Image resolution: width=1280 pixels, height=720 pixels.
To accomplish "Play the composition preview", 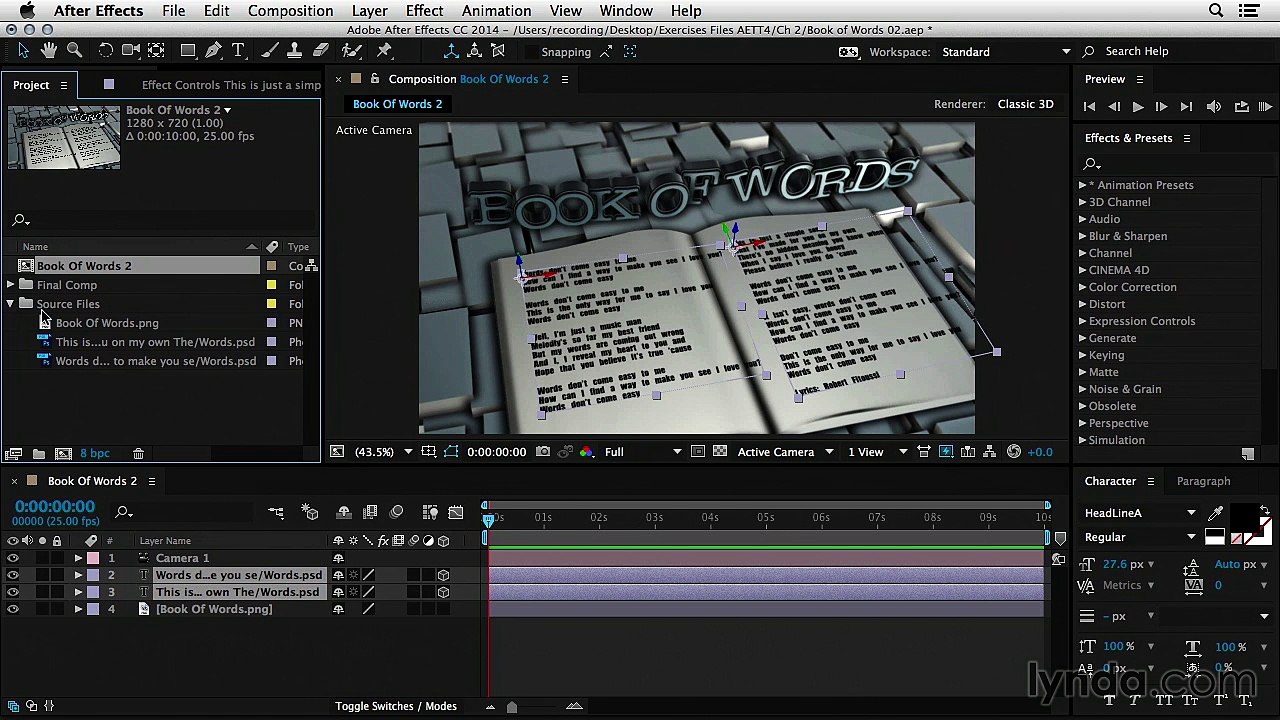I will click(1137, 107).
